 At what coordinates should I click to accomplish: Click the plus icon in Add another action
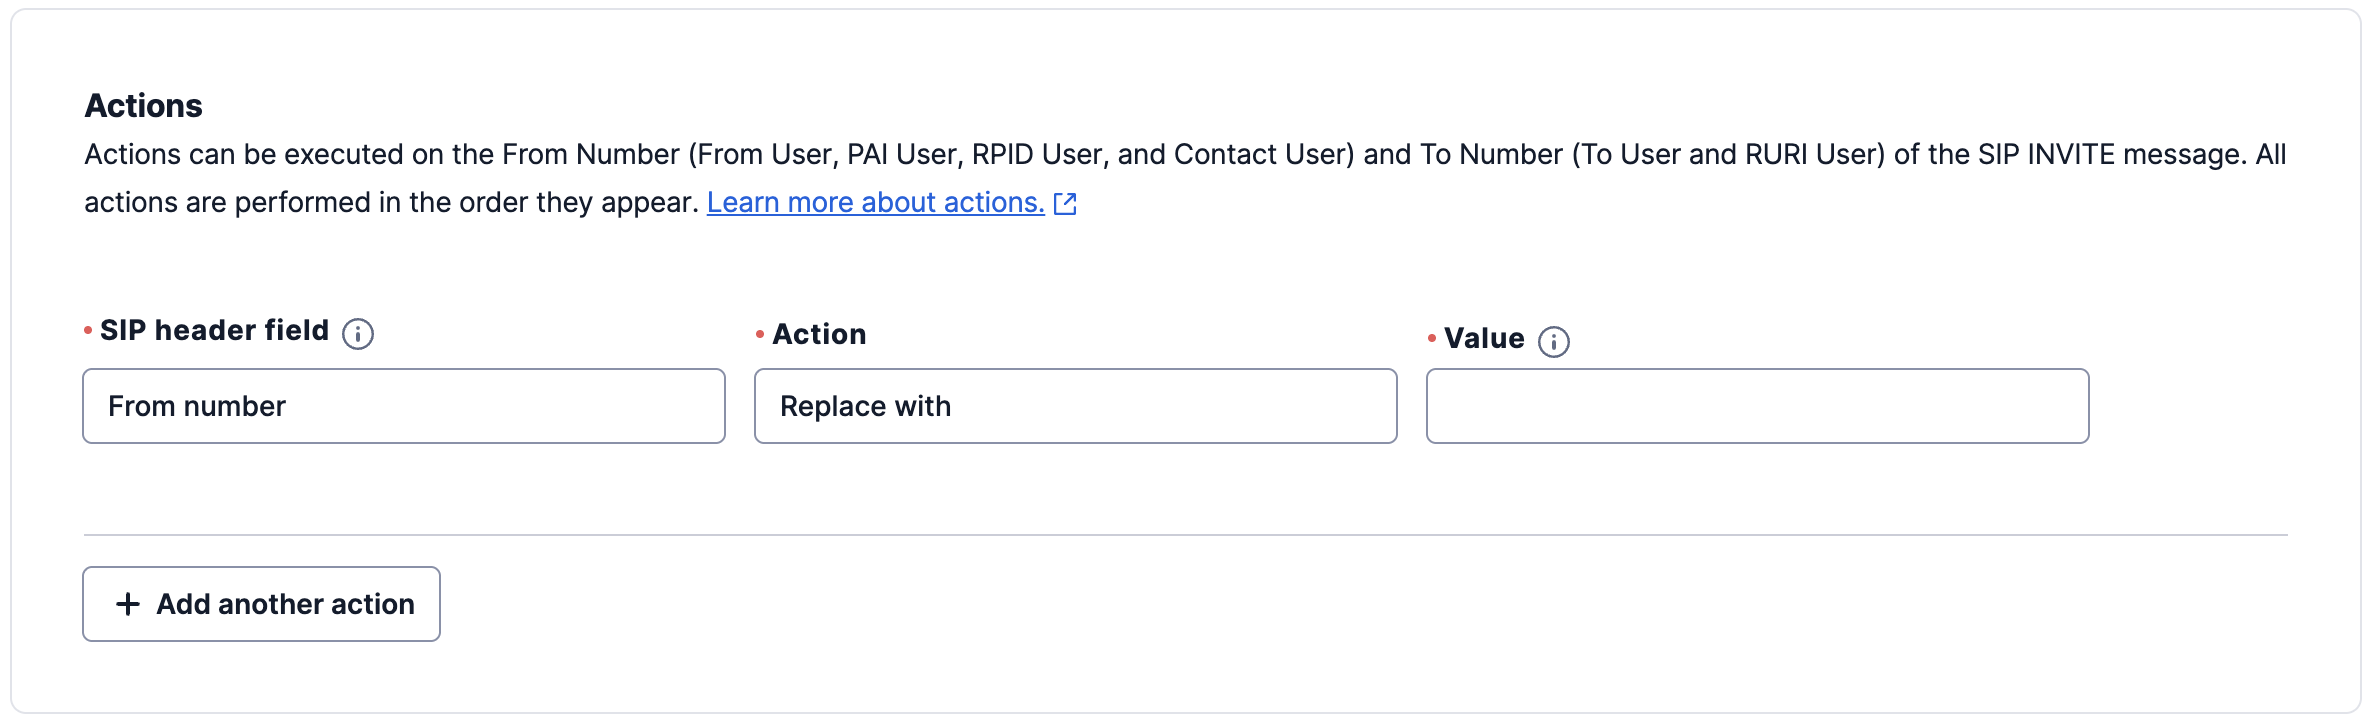click(128, 604)
